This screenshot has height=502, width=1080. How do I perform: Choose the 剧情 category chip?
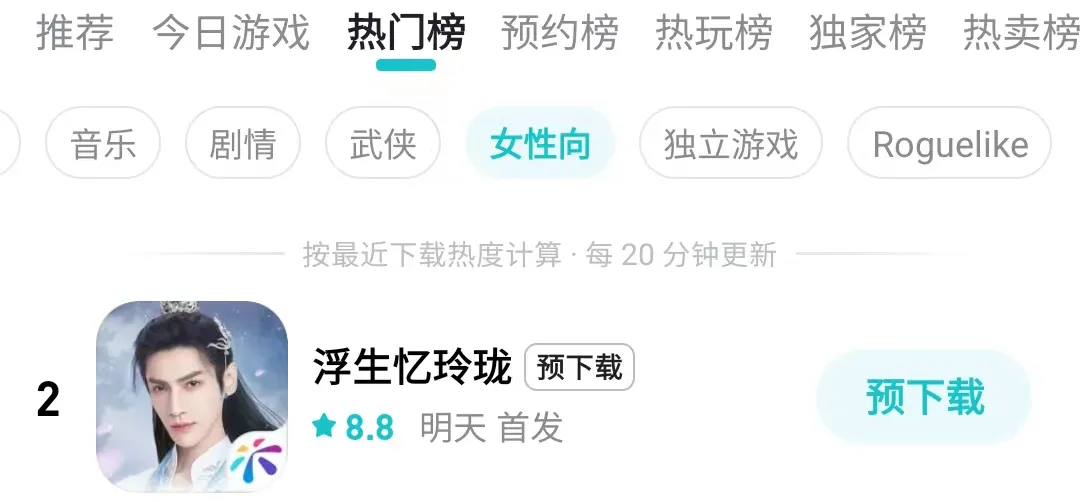pyautogui.click(x=242, y=143)
